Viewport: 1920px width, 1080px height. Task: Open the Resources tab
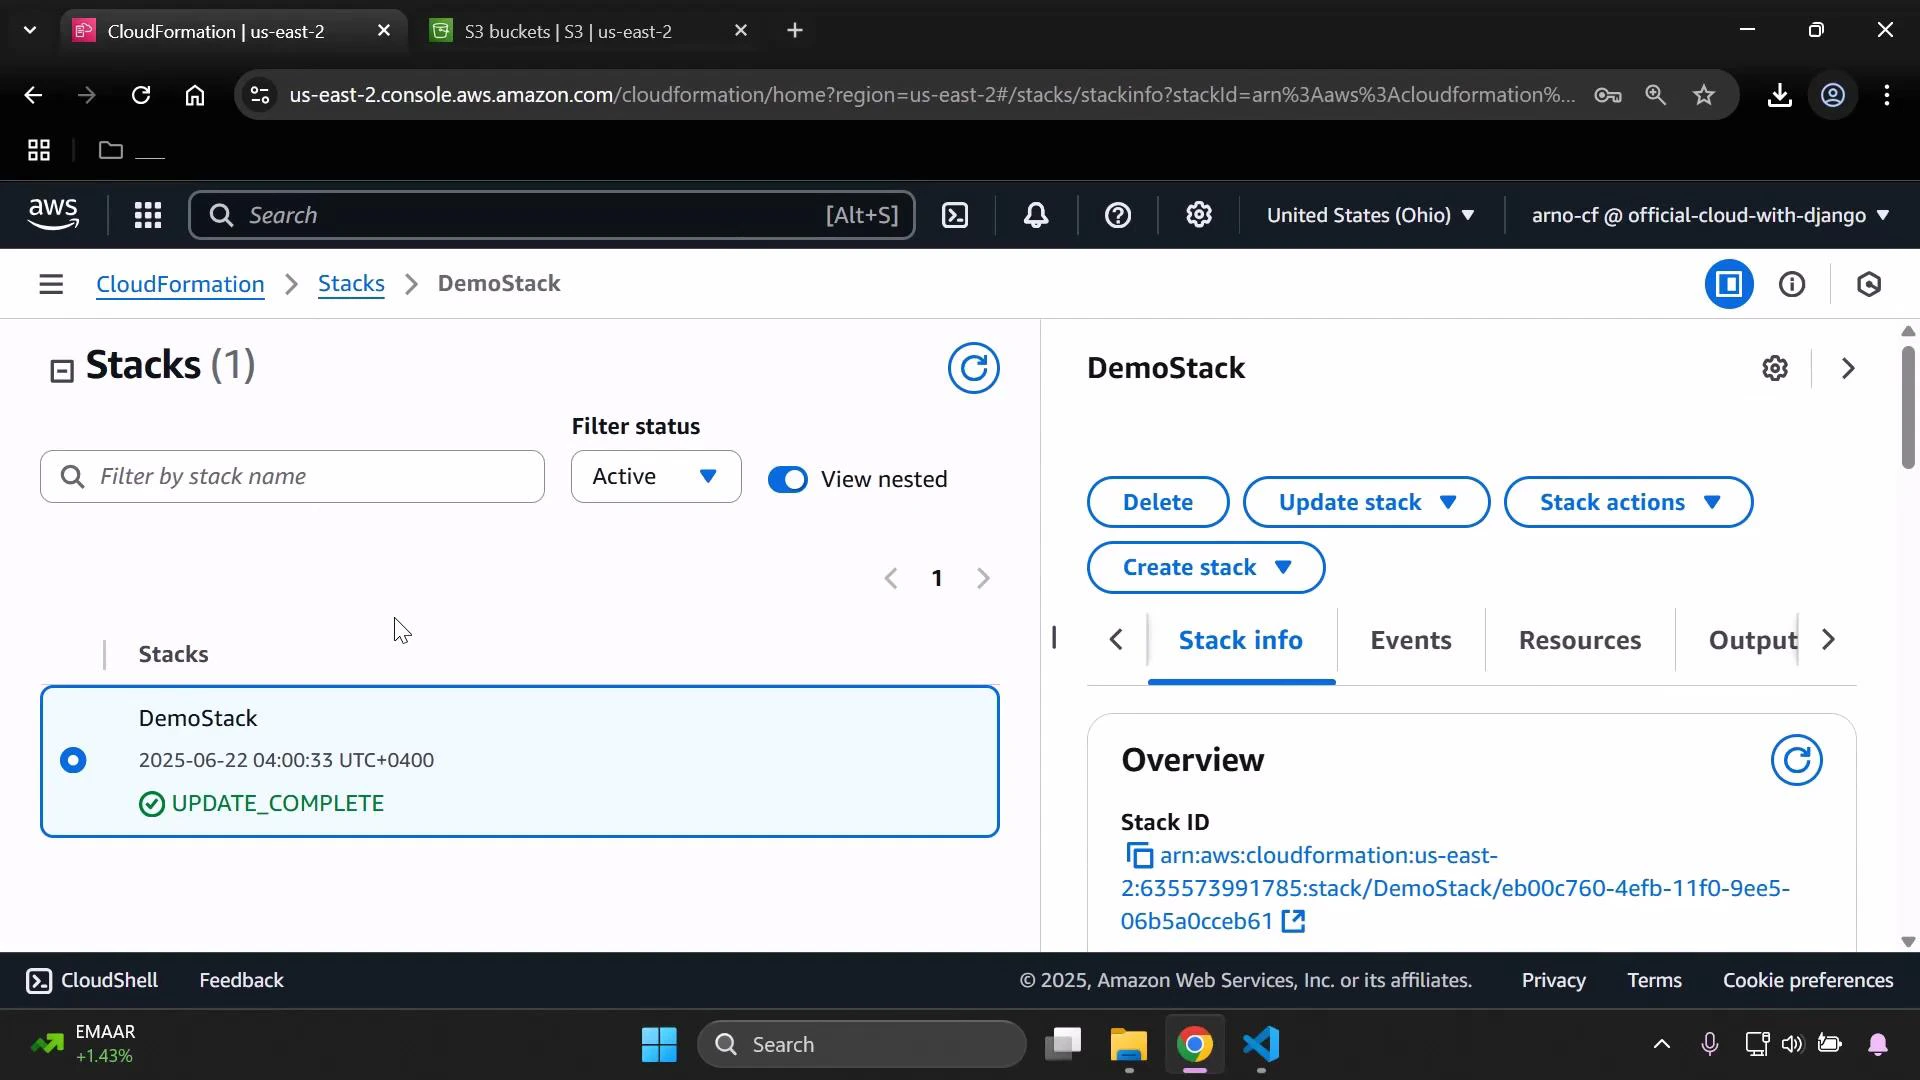(1579, 640)
